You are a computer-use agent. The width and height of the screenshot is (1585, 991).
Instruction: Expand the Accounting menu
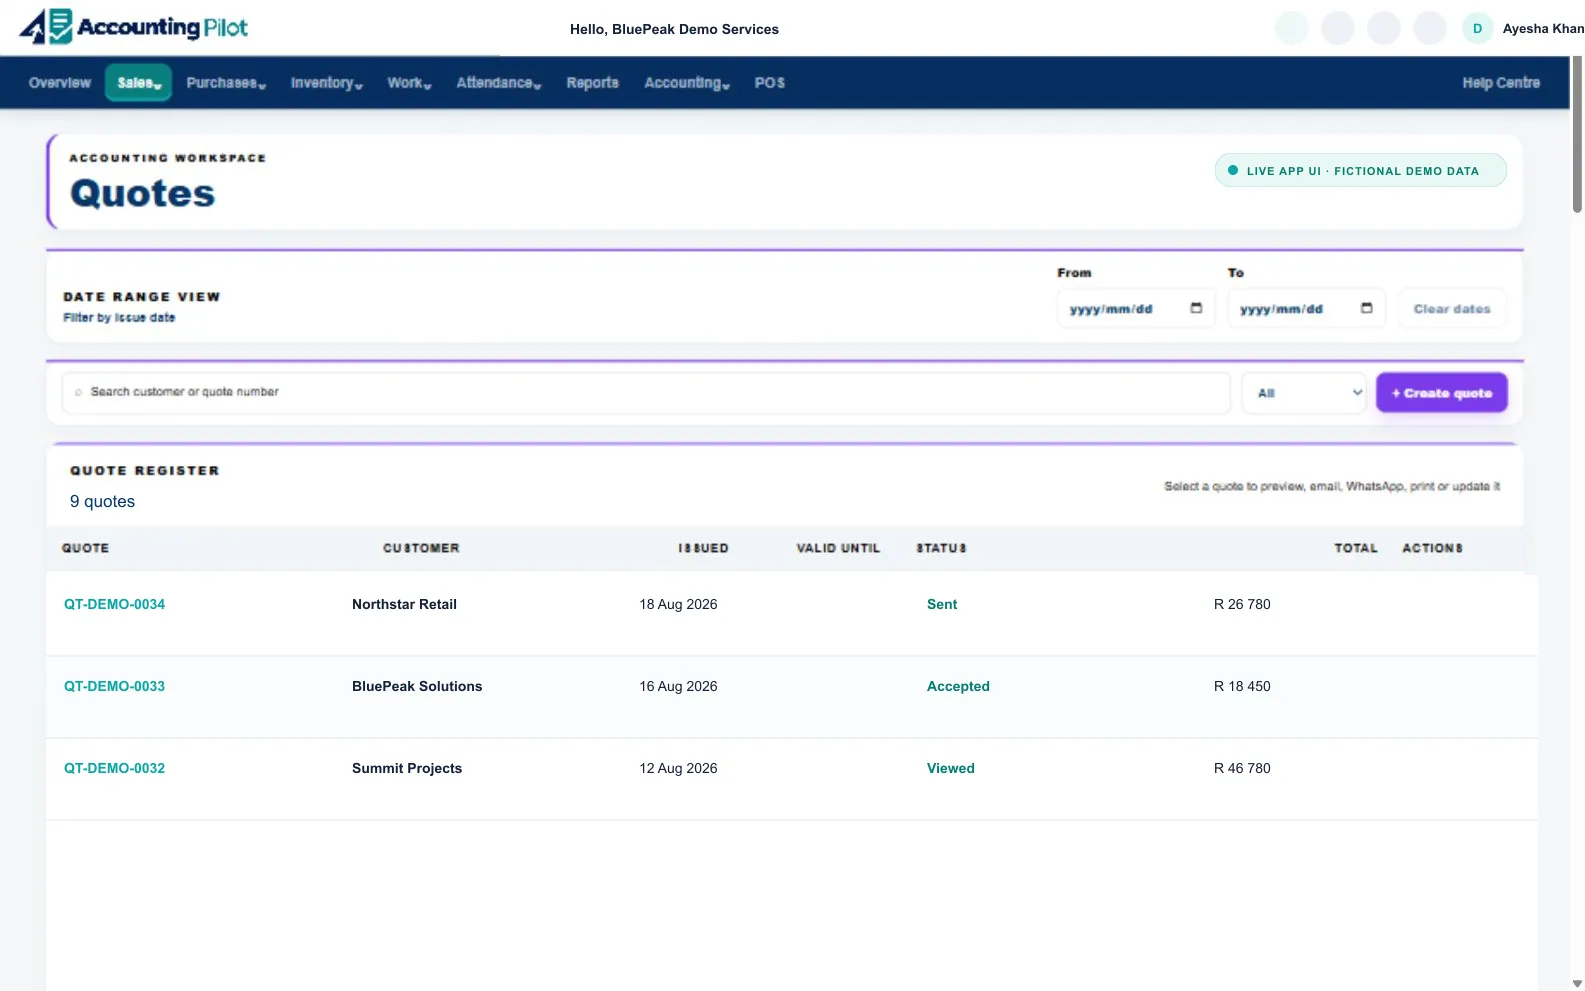pos(686,83)
